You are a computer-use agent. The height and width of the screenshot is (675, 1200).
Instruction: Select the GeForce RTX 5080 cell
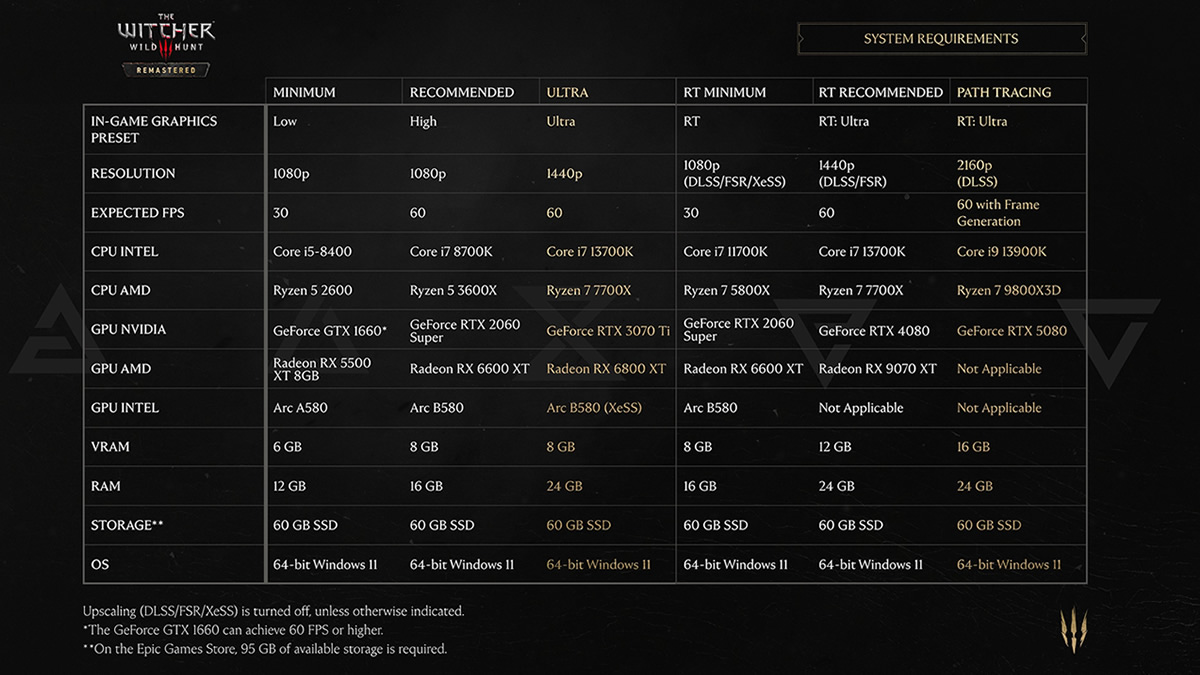coord(1012,330)
